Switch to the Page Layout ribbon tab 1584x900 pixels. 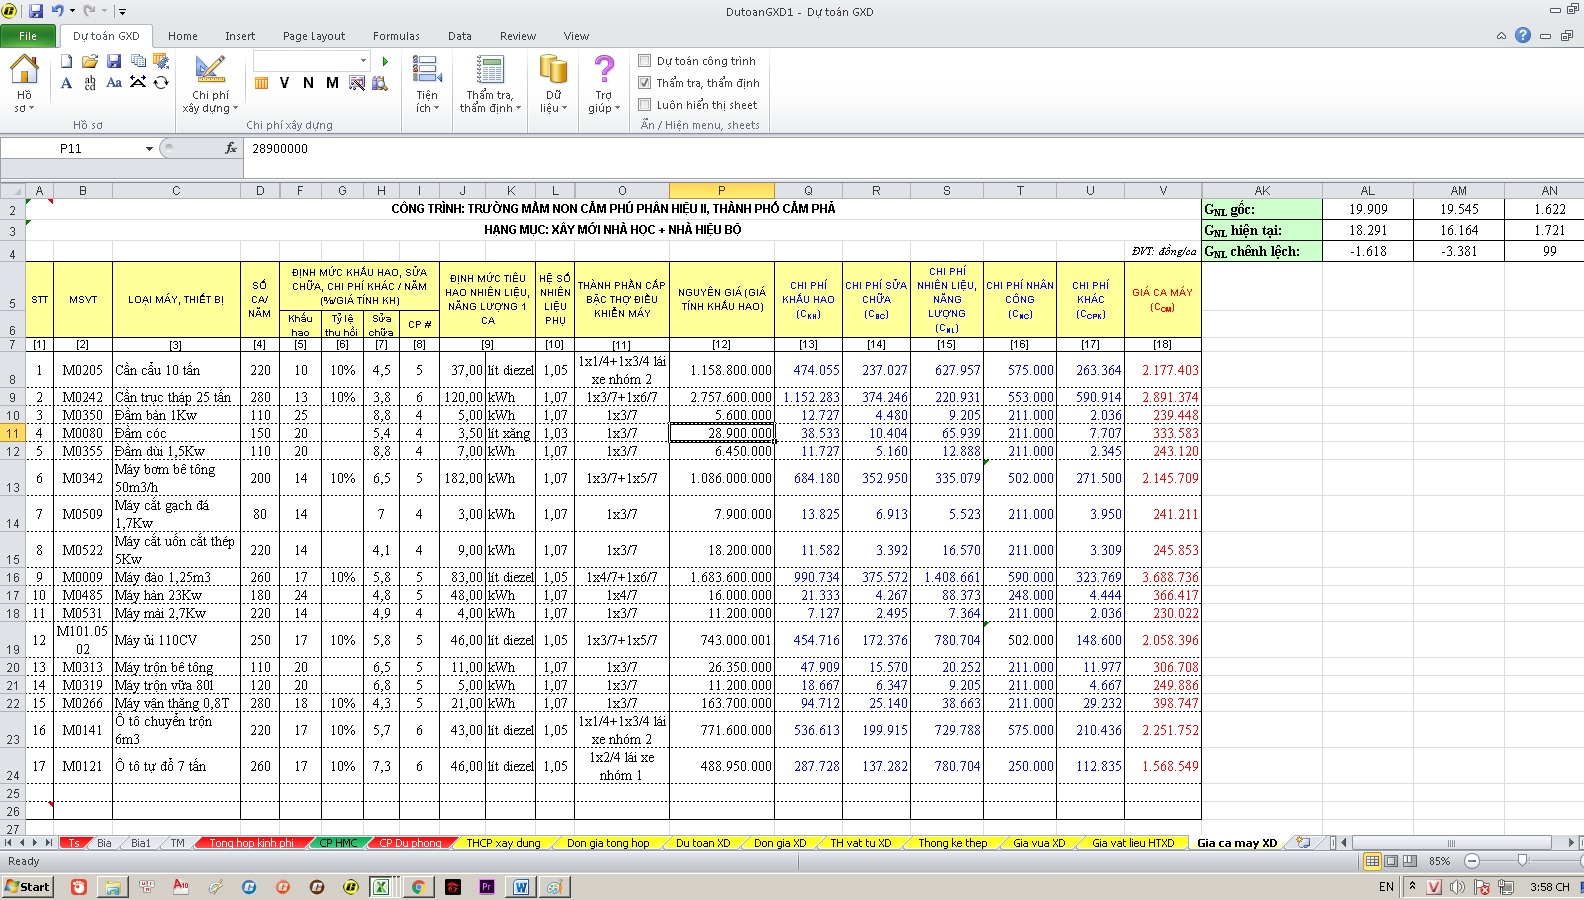313,36
